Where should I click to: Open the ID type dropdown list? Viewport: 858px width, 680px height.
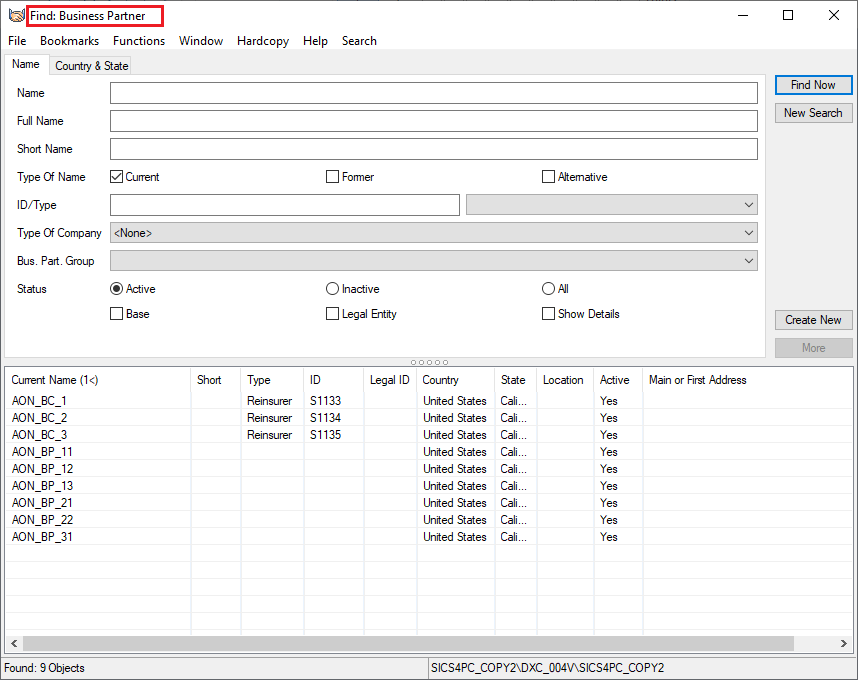[749, 205]
